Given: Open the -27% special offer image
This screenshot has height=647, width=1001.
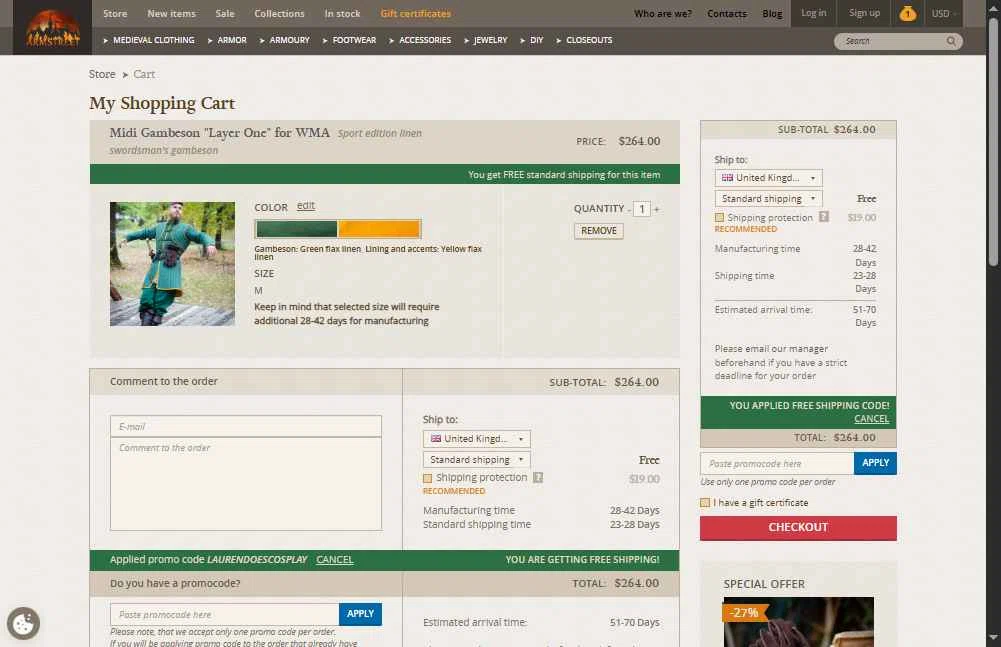Looking at the screenshot, I should [799, 622].
